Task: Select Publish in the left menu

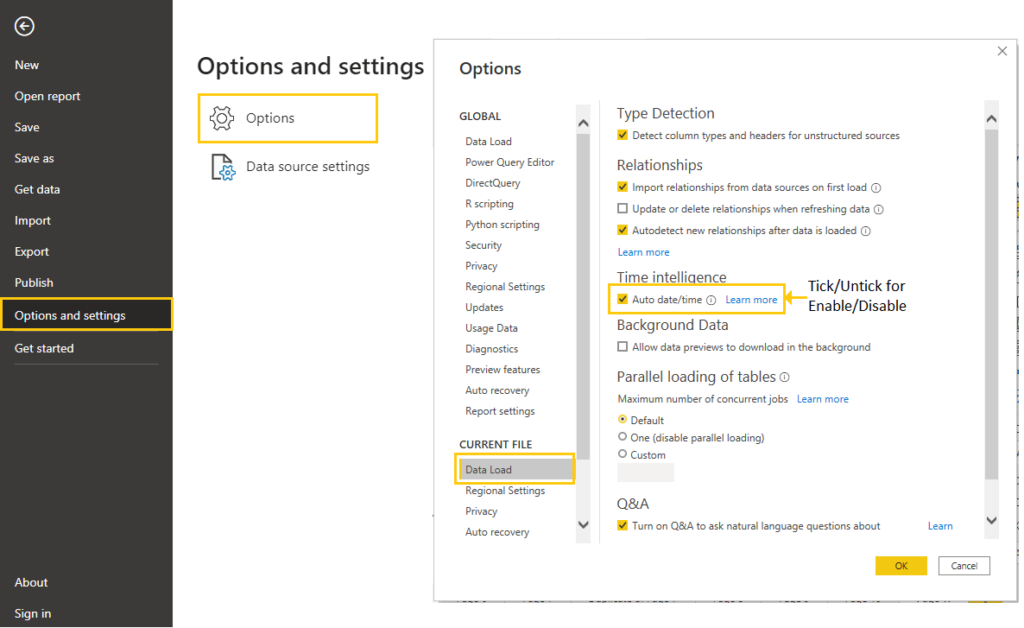Action: (x=34, y=282)
